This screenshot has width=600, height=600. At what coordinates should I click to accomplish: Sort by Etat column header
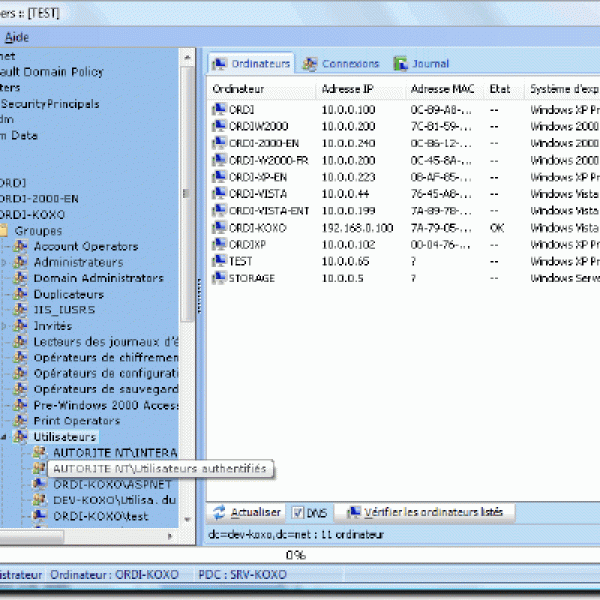(x=504, y=89)
